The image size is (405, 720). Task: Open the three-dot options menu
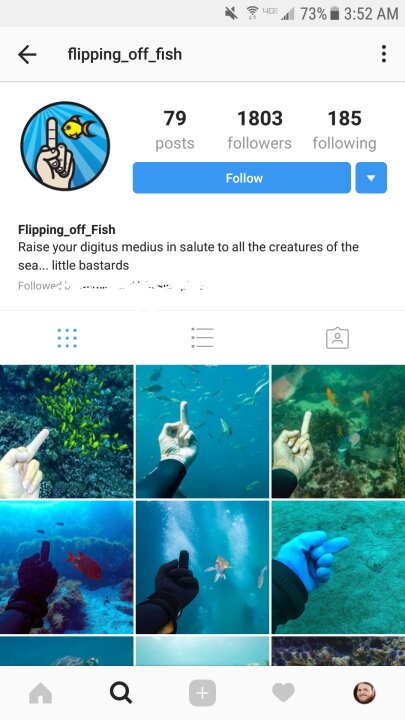click(383, 54)
